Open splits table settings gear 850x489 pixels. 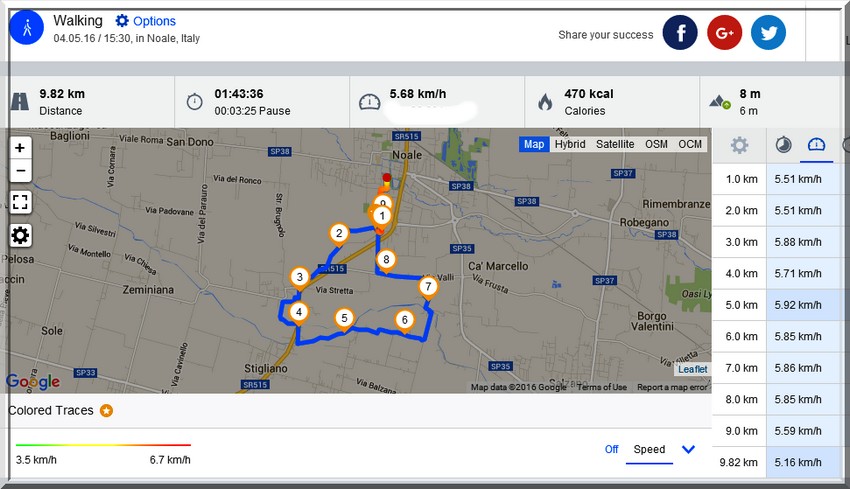tap(739, 145)
